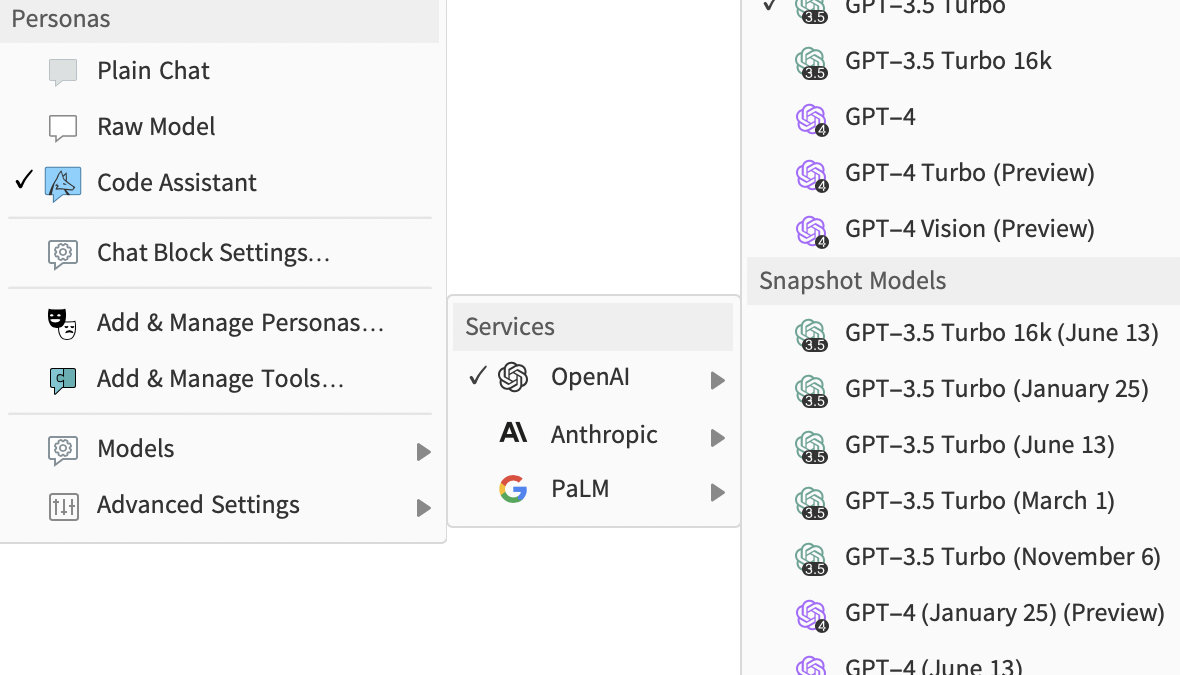This screenshot has height=675, width=1180.
Task: Click the GPT-3.5 Turbo (March 1) icon
Action: pyautogui.click(x=811, y=503)
